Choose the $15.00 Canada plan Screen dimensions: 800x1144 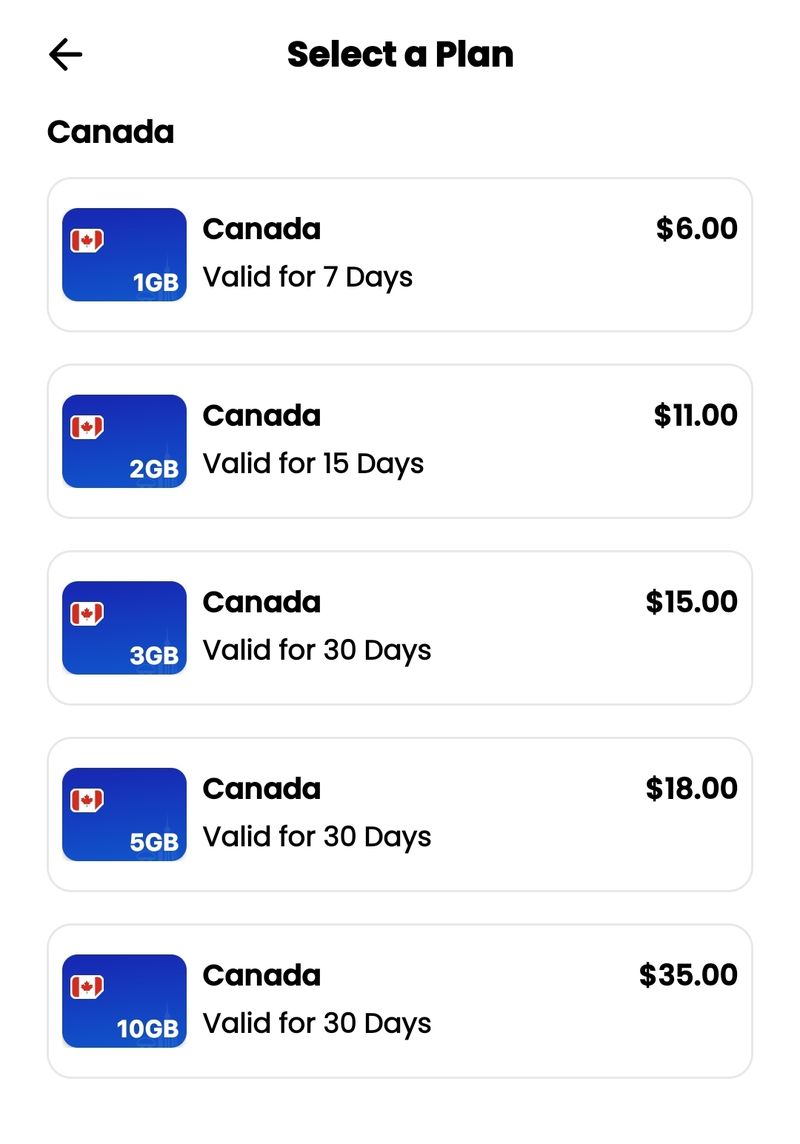coord(400,628)
